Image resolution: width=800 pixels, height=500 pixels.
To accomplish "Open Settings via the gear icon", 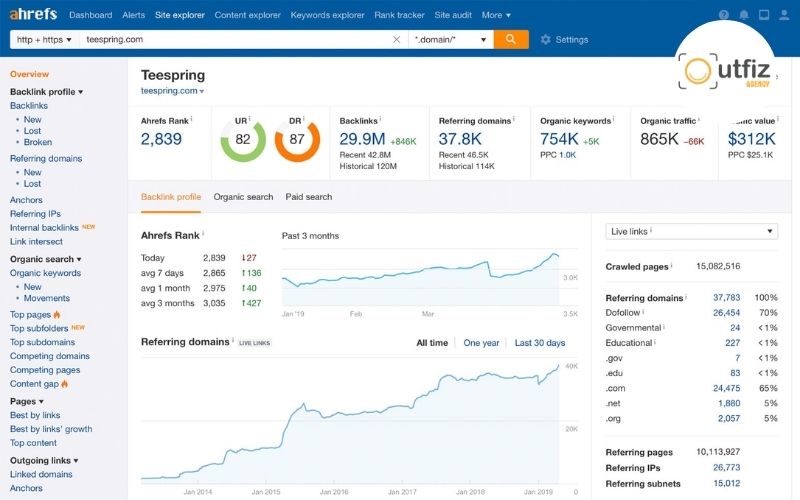I will pos(545,39).
